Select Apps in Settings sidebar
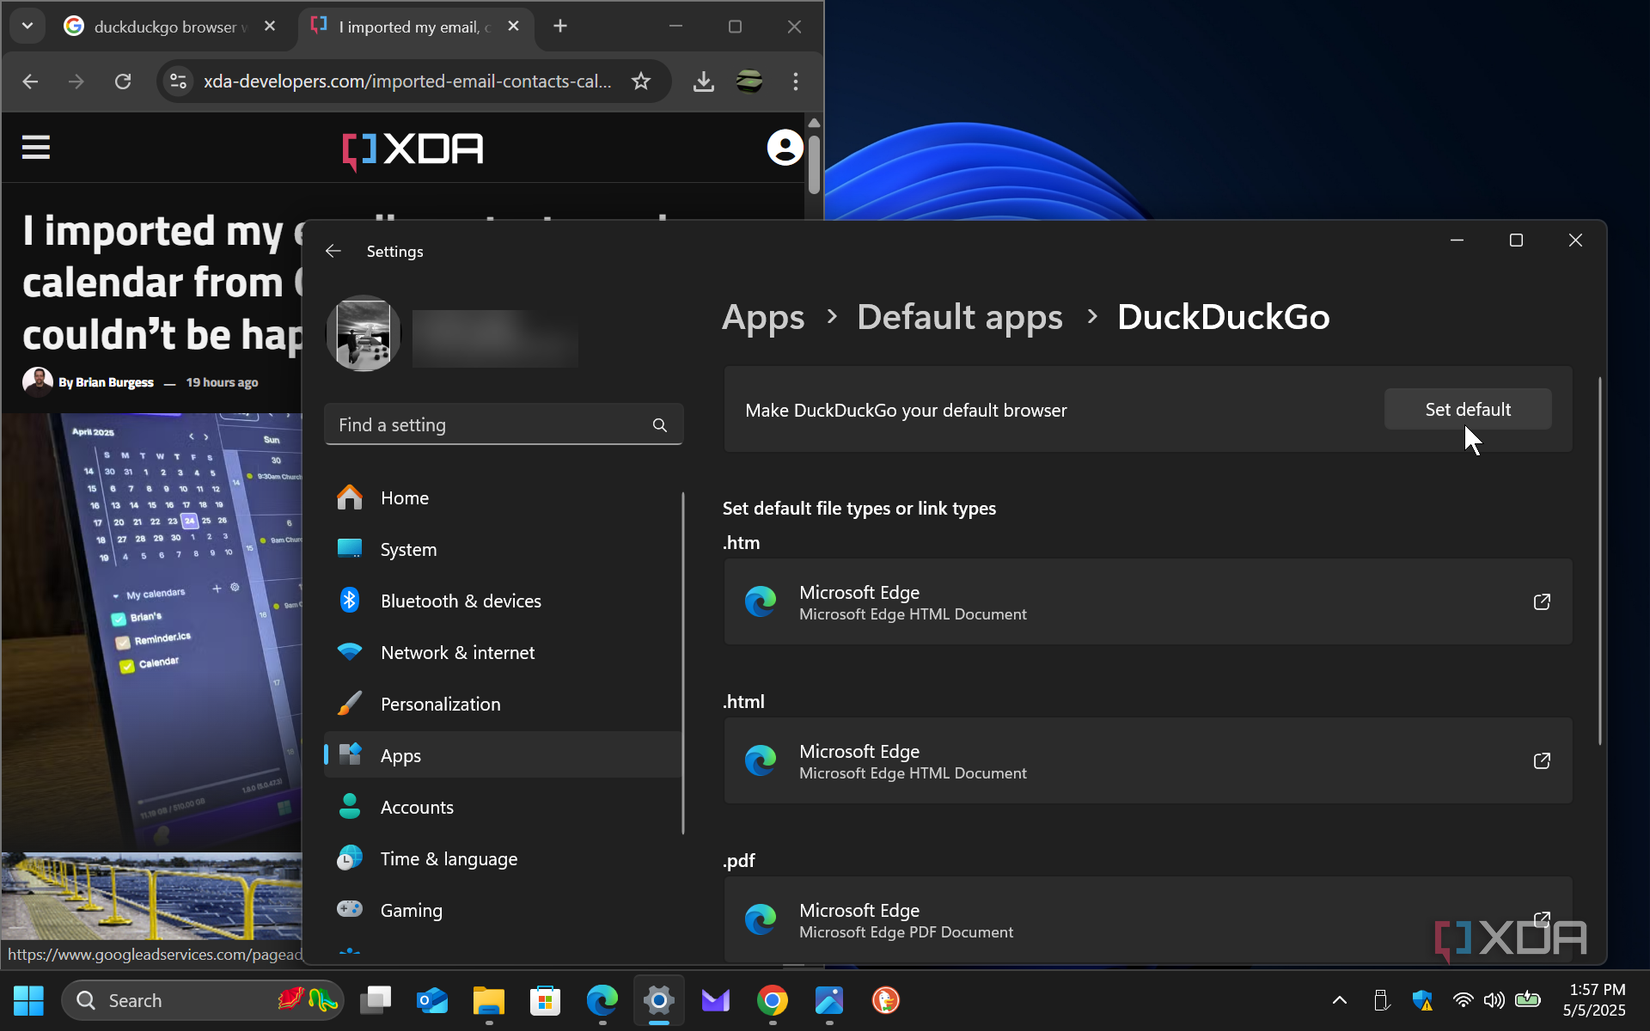1650x1031 pixels. 503,755
